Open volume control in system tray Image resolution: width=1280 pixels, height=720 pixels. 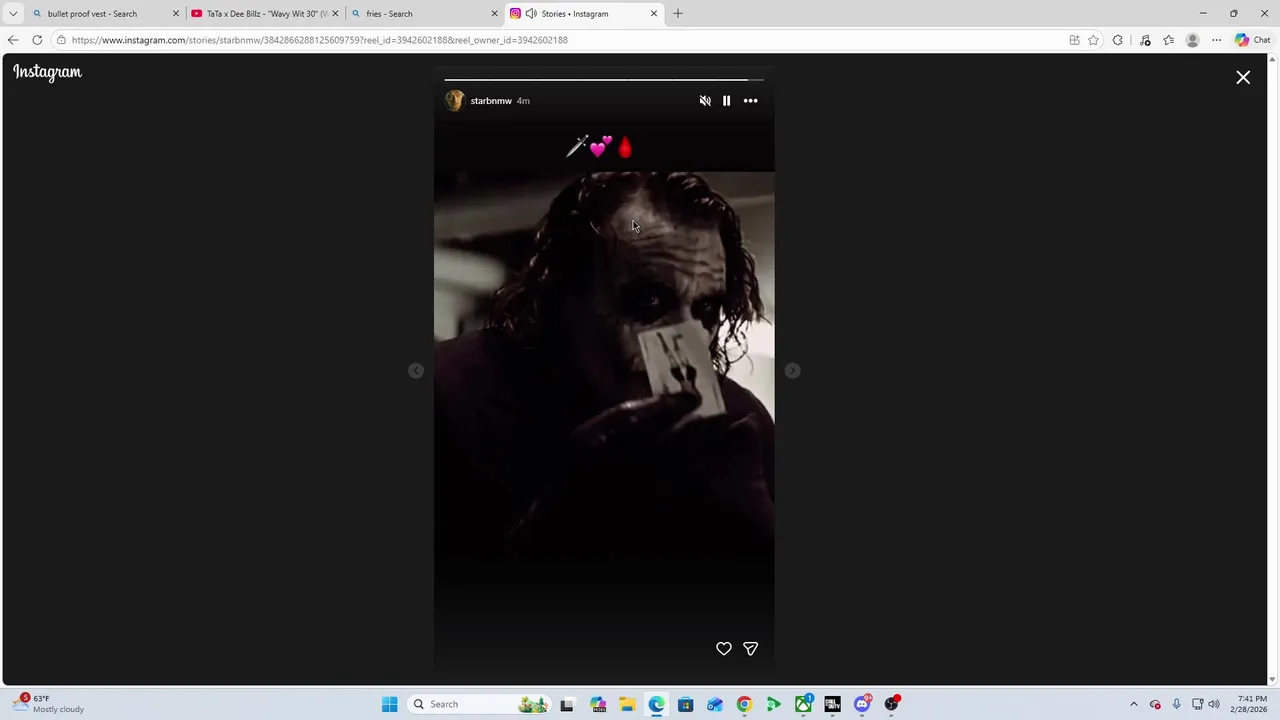tap(1214, 704)
